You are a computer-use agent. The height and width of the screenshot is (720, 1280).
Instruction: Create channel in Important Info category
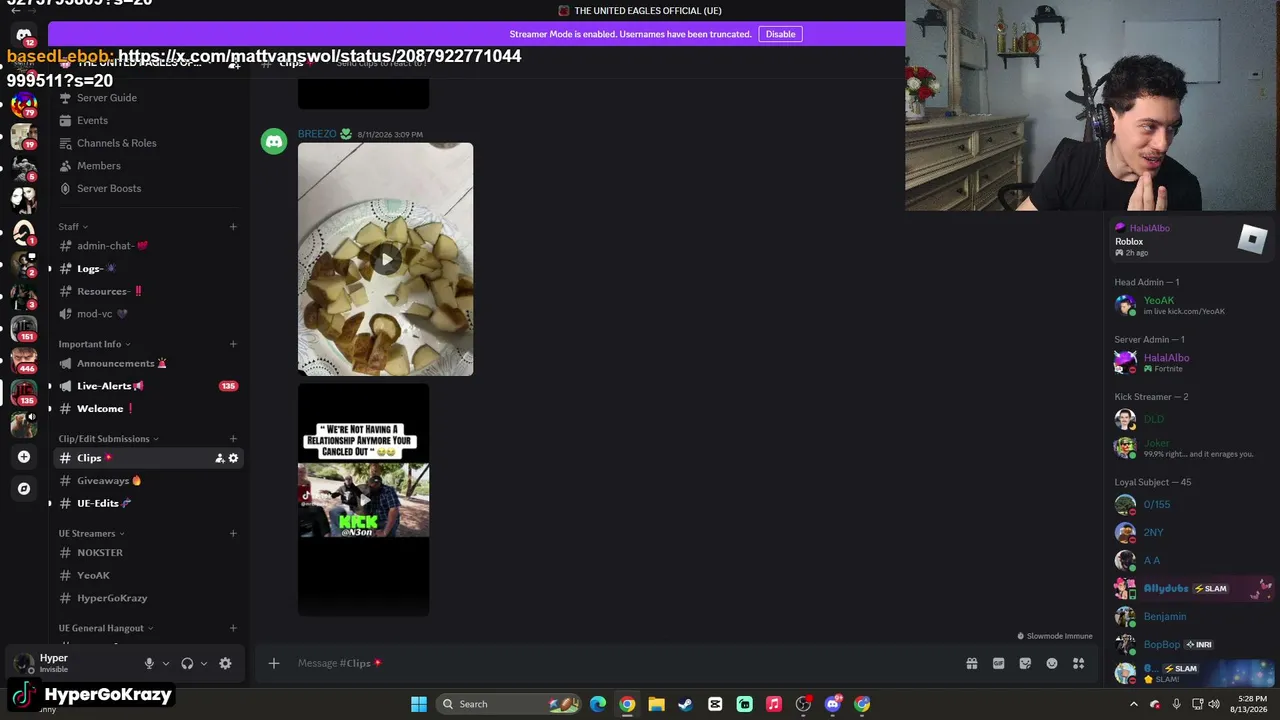pos(233,344)
